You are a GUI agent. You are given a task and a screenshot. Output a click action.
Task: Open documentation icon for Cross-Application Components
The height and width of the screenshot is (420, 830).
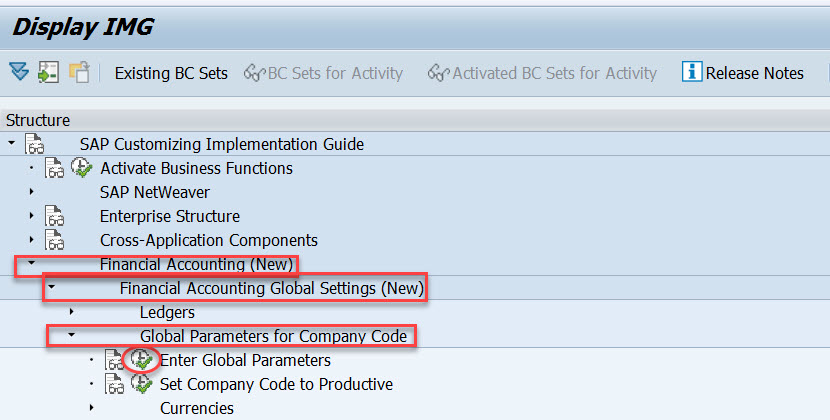click(54, 240)
